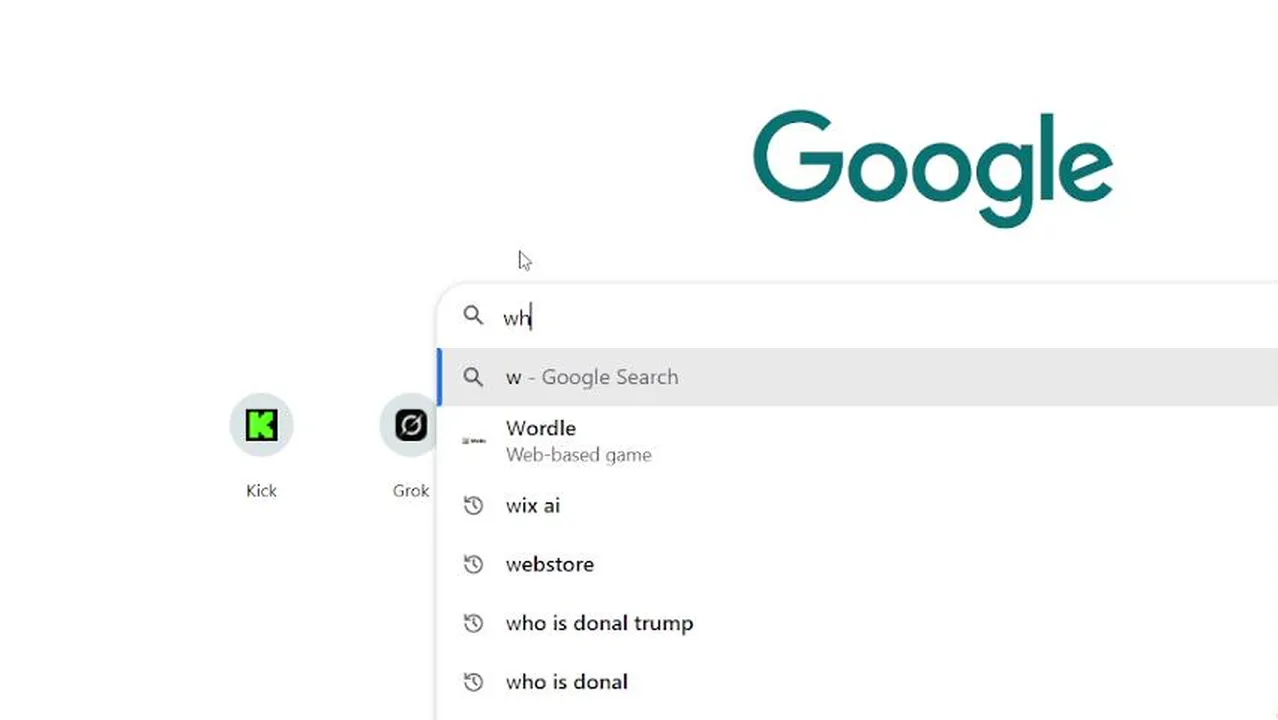Select the 'who is donal' suggestion text
Viewport: 1278px width, 720px height.
click(567, 682)
